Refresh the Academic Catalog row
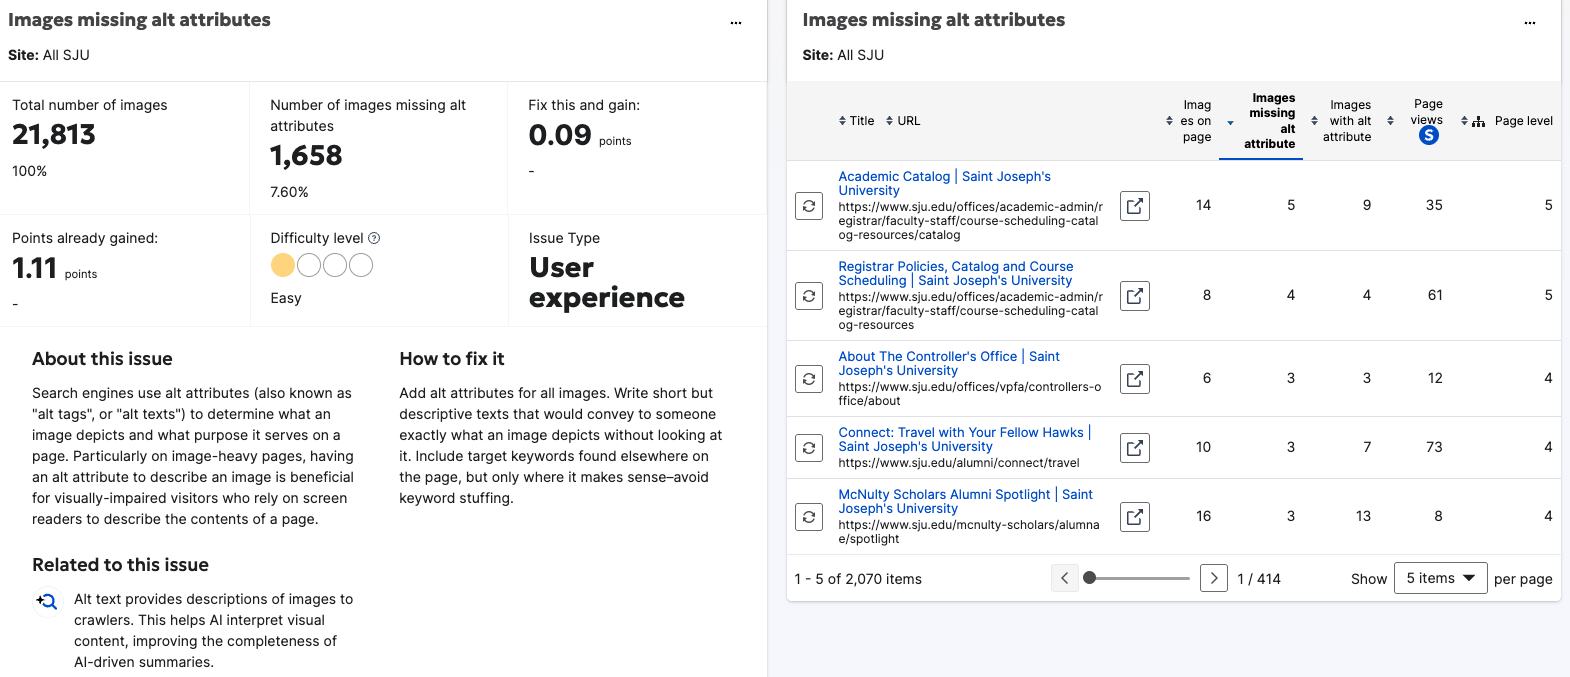The image size is (1570, 677). coord(809,206)
